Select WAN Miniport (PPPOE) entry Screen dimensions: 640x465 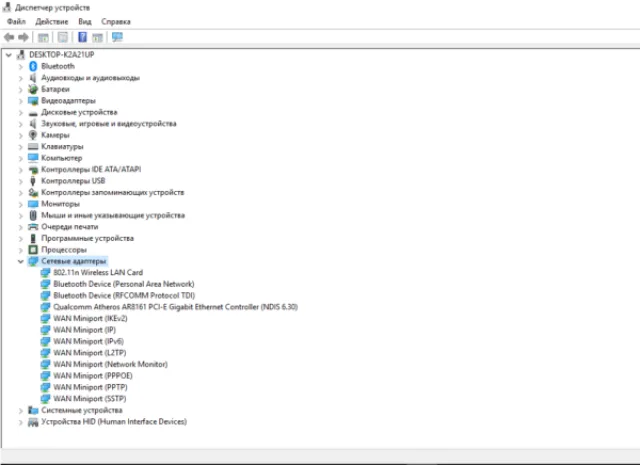click(x=93, y=375)
